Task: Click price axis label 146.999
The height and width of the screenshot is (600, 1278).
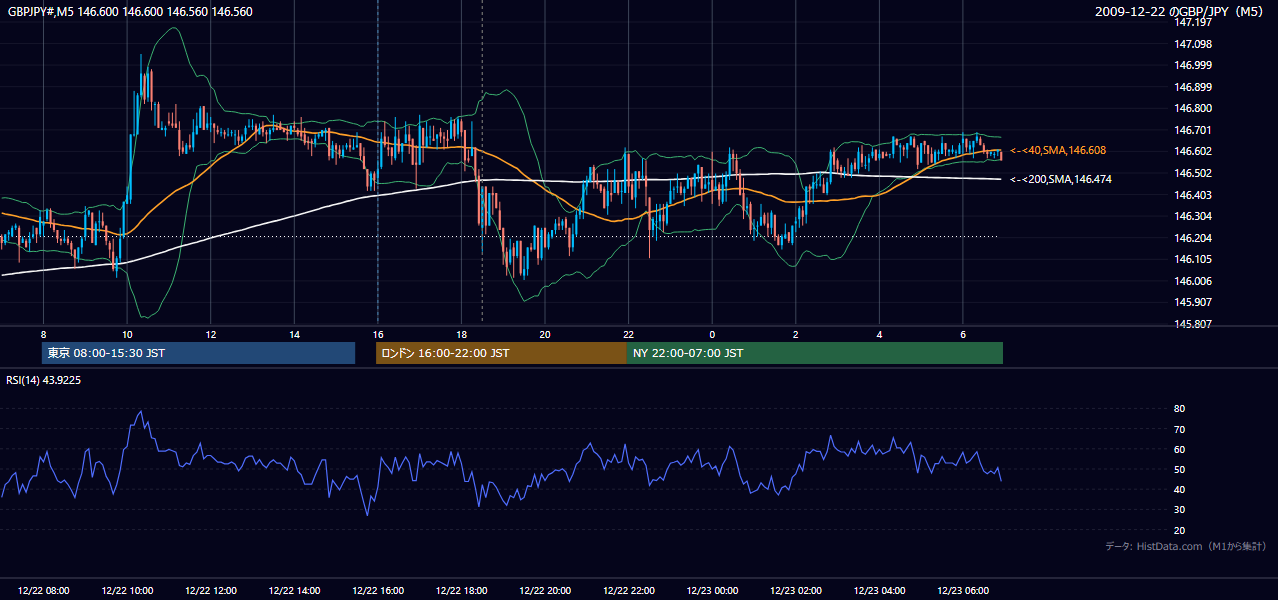Action: tap(1193, 65)
